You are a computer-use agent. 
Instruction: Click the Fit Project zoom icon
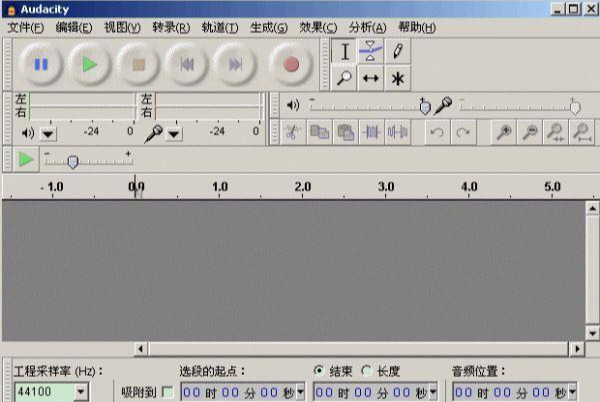coord(582,132)
